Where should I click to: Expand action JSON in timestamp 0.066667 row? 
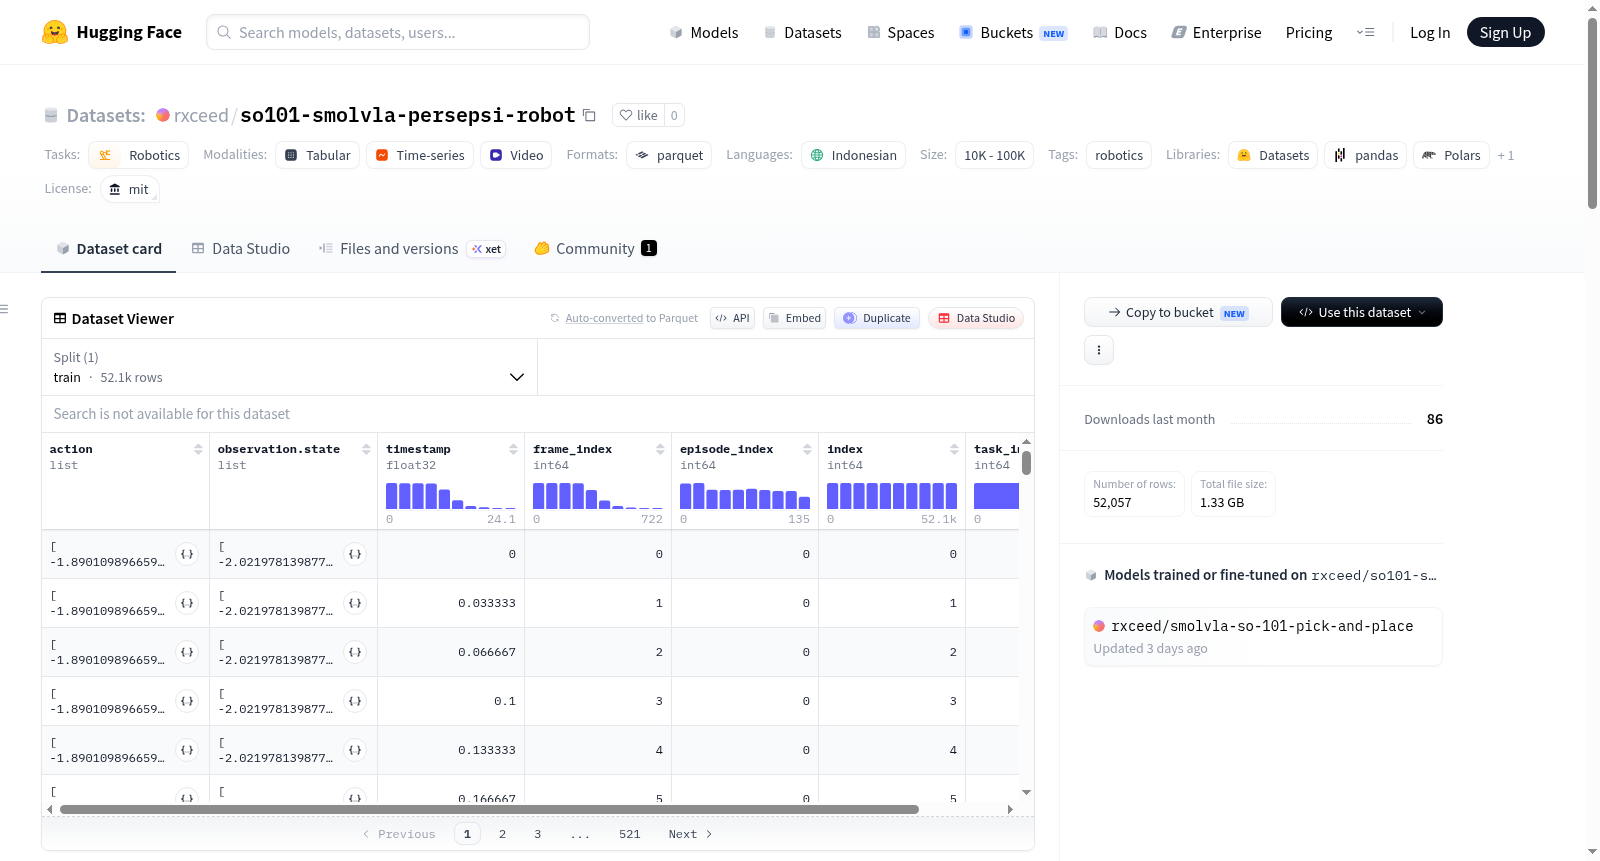coord(187,652)
